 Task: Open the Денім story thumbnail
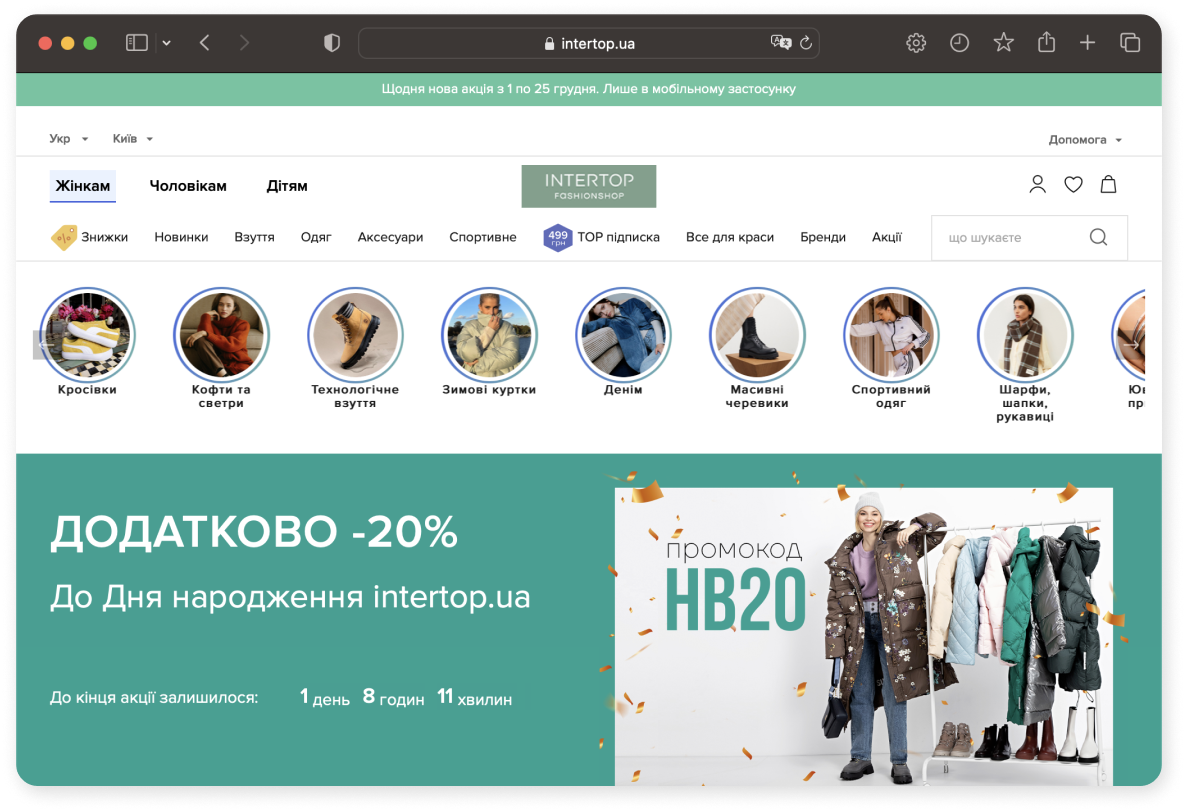(x=622, y=335)
